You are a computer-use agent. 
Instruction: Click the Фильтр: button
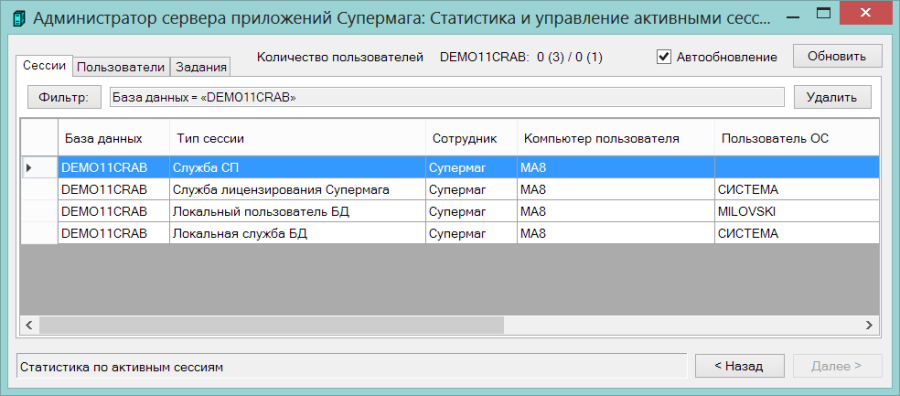[x=64, y=97]
